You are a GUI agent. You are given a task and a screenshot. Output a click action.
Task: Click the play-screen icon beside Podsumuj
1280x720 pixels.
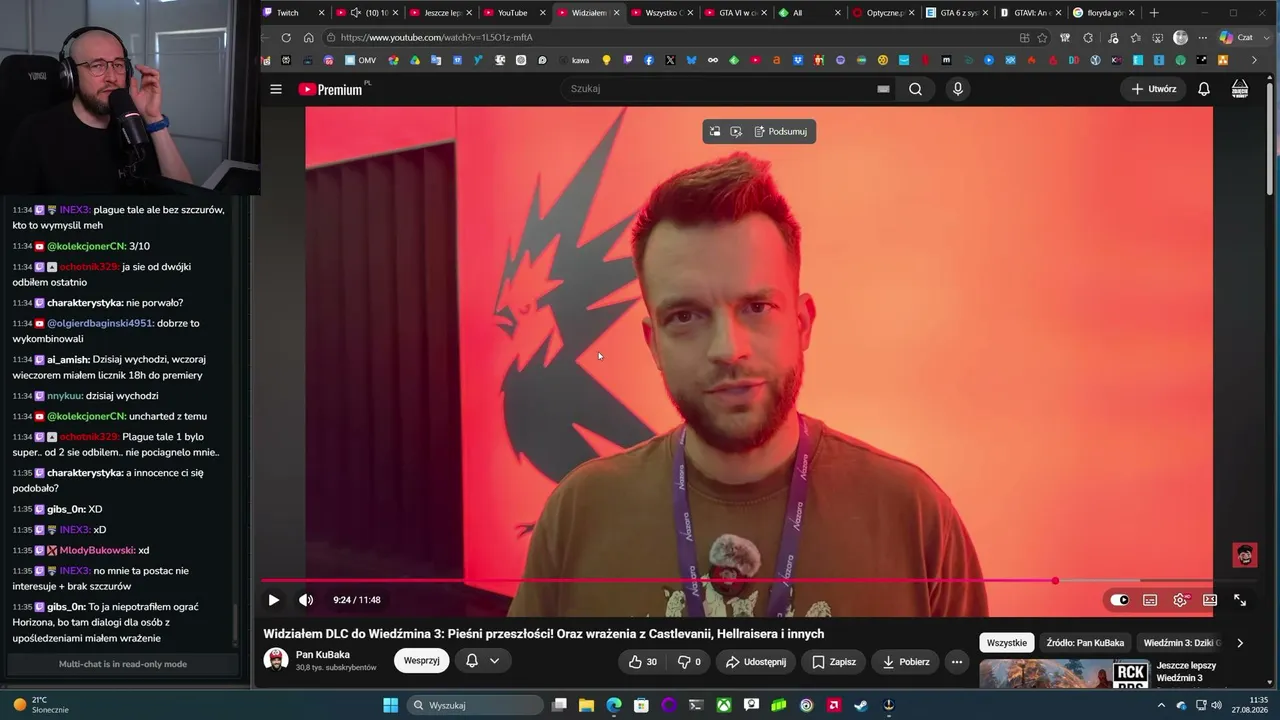coord(736,131)
